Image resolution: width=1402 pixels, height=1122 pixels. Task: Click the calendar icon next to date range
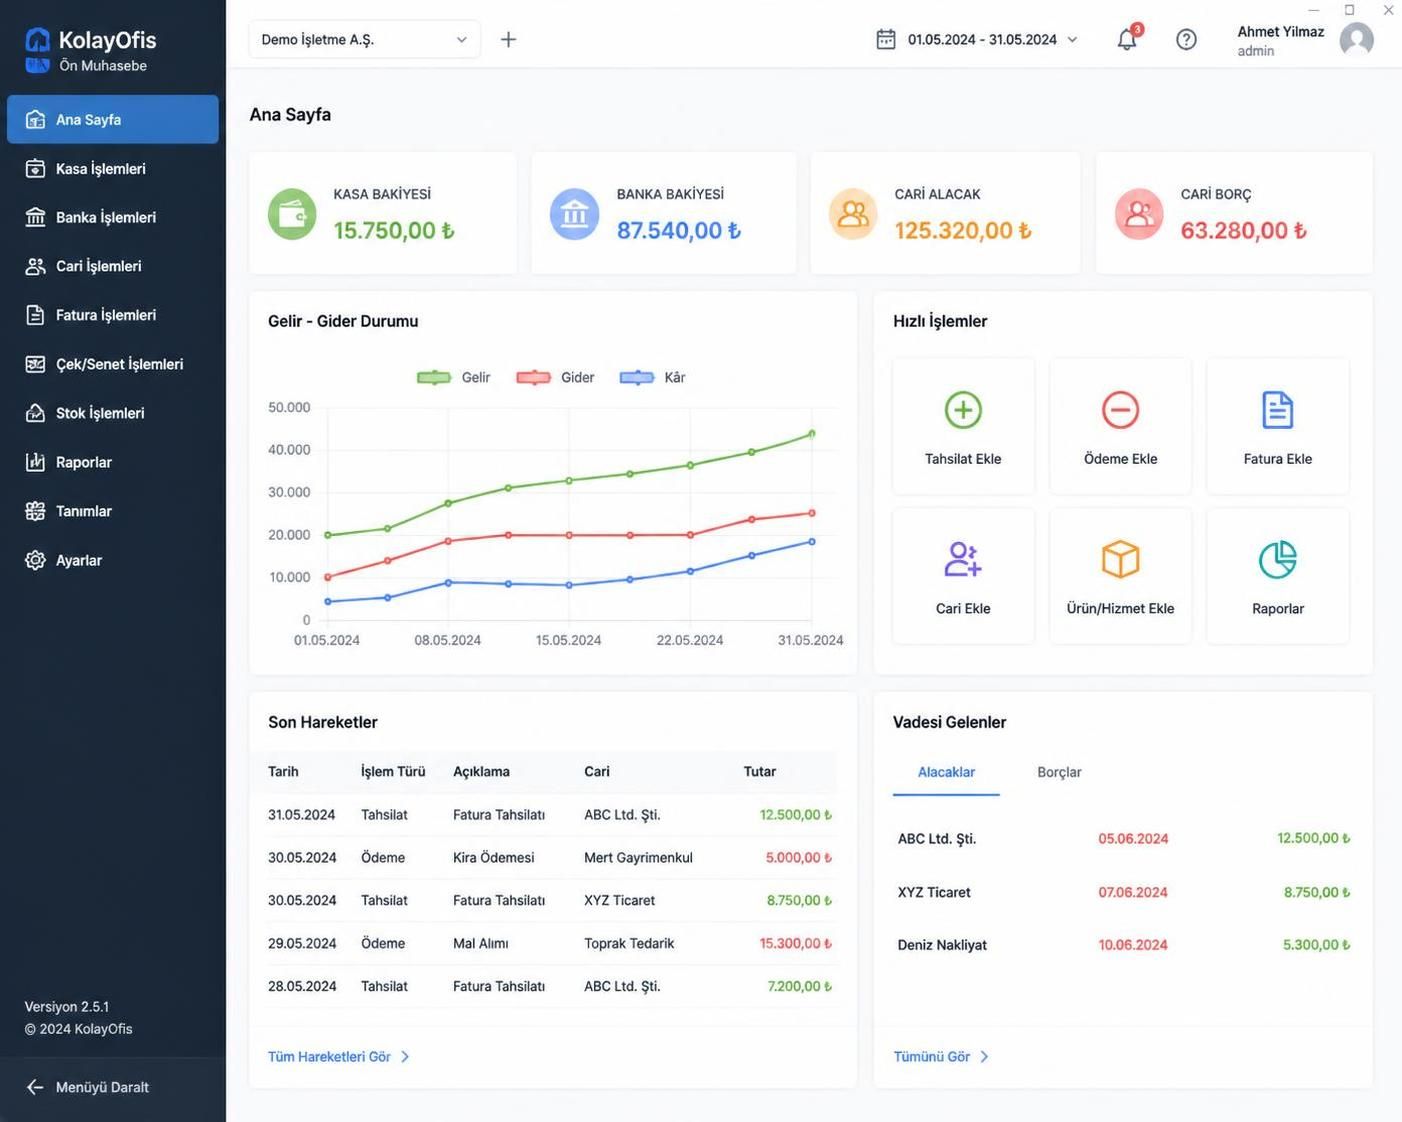tap(886, 39)
